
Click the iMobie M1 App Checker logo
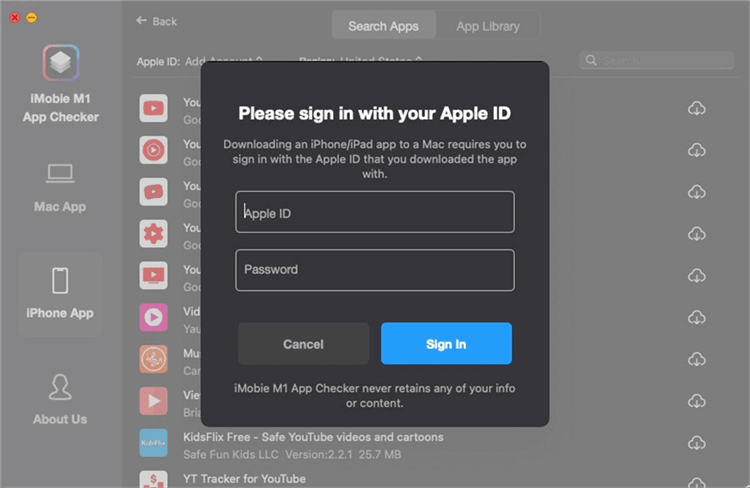click(61, 63)
